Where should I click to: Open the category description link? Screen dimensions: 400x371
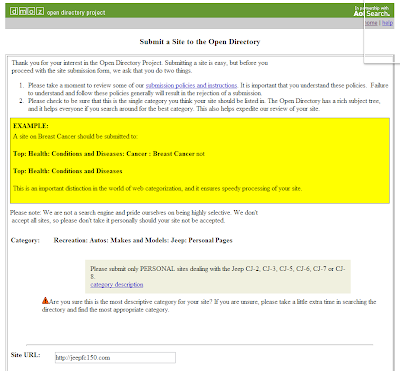point(117,285)
